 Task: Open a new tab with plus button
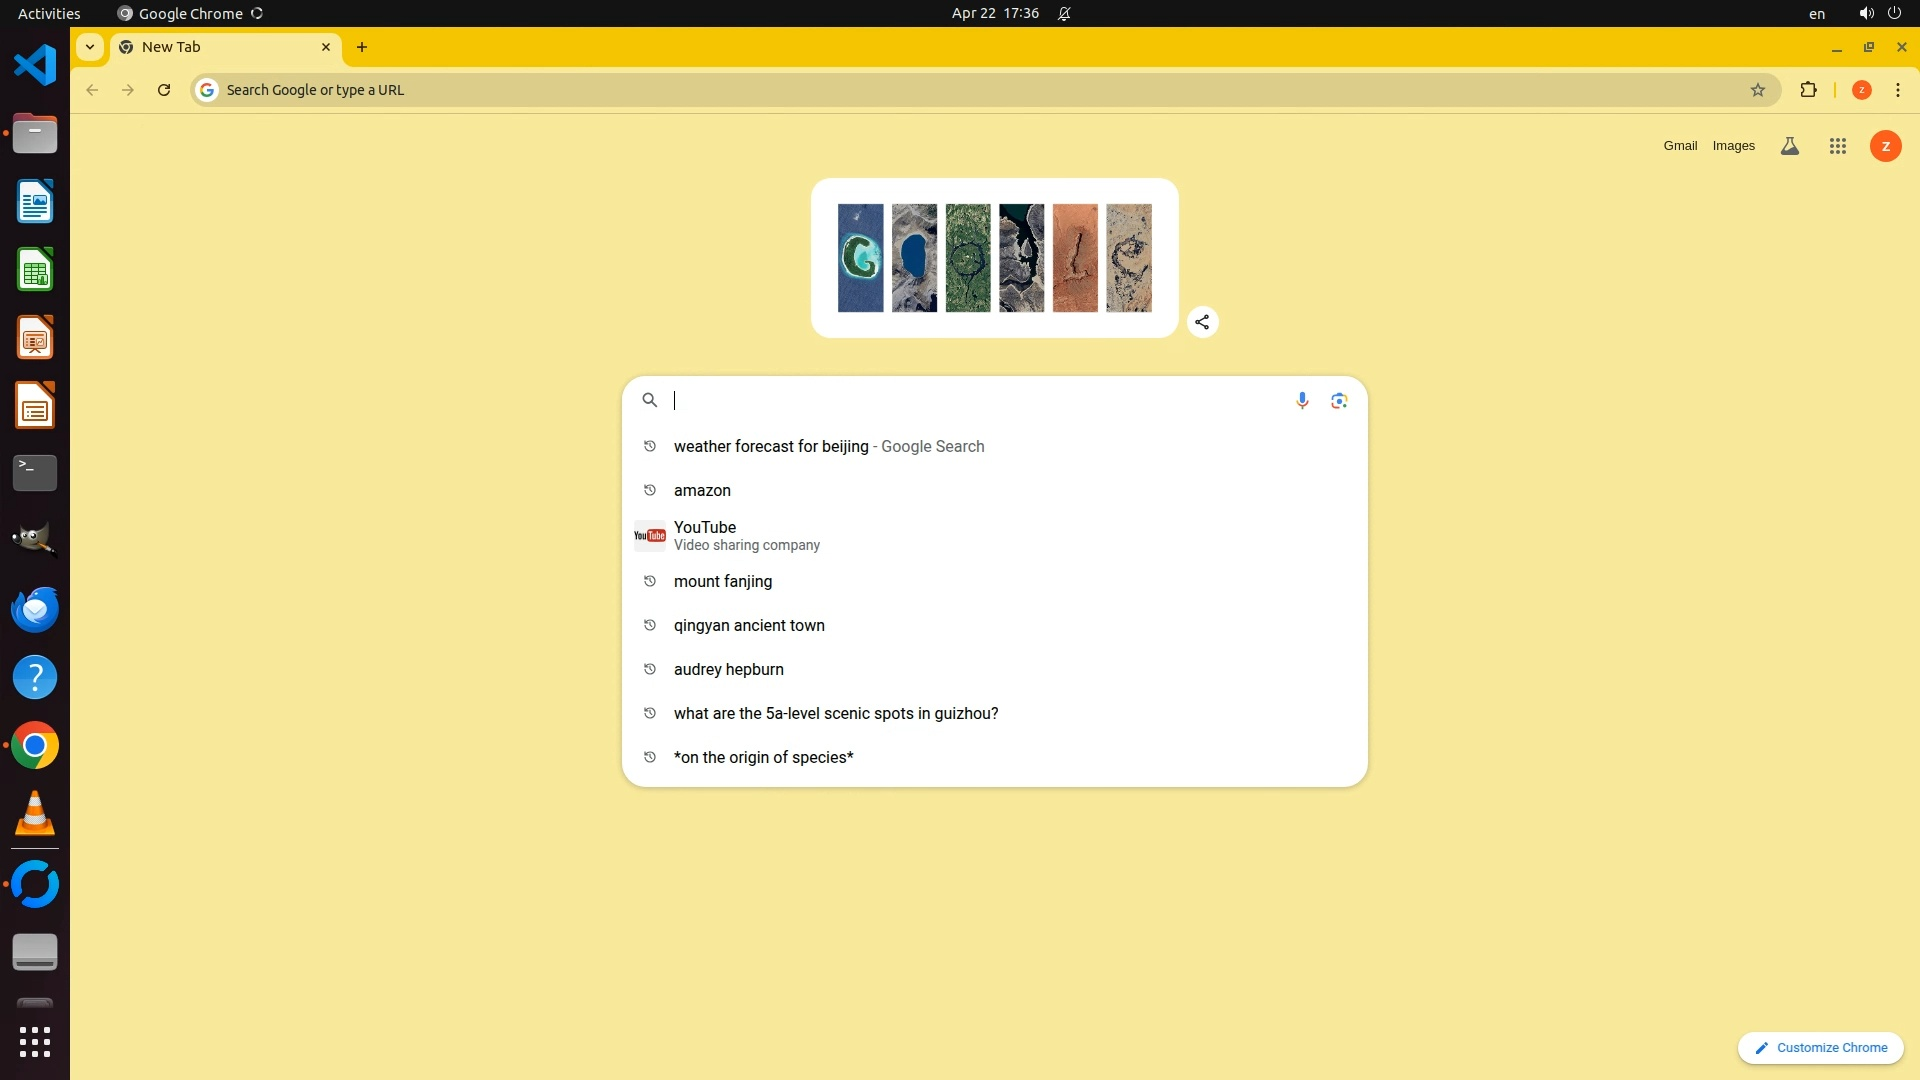[x=362, y=47]
